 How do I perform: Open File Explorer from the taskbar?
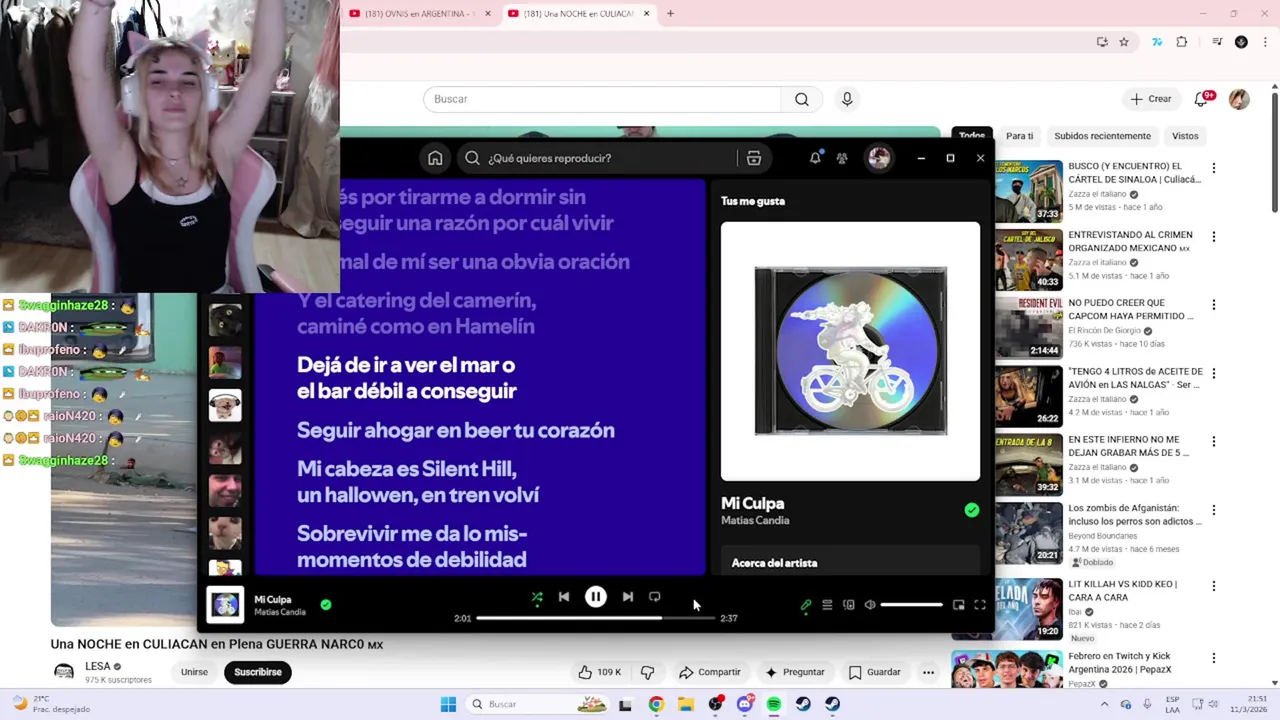tap(685, 704)
